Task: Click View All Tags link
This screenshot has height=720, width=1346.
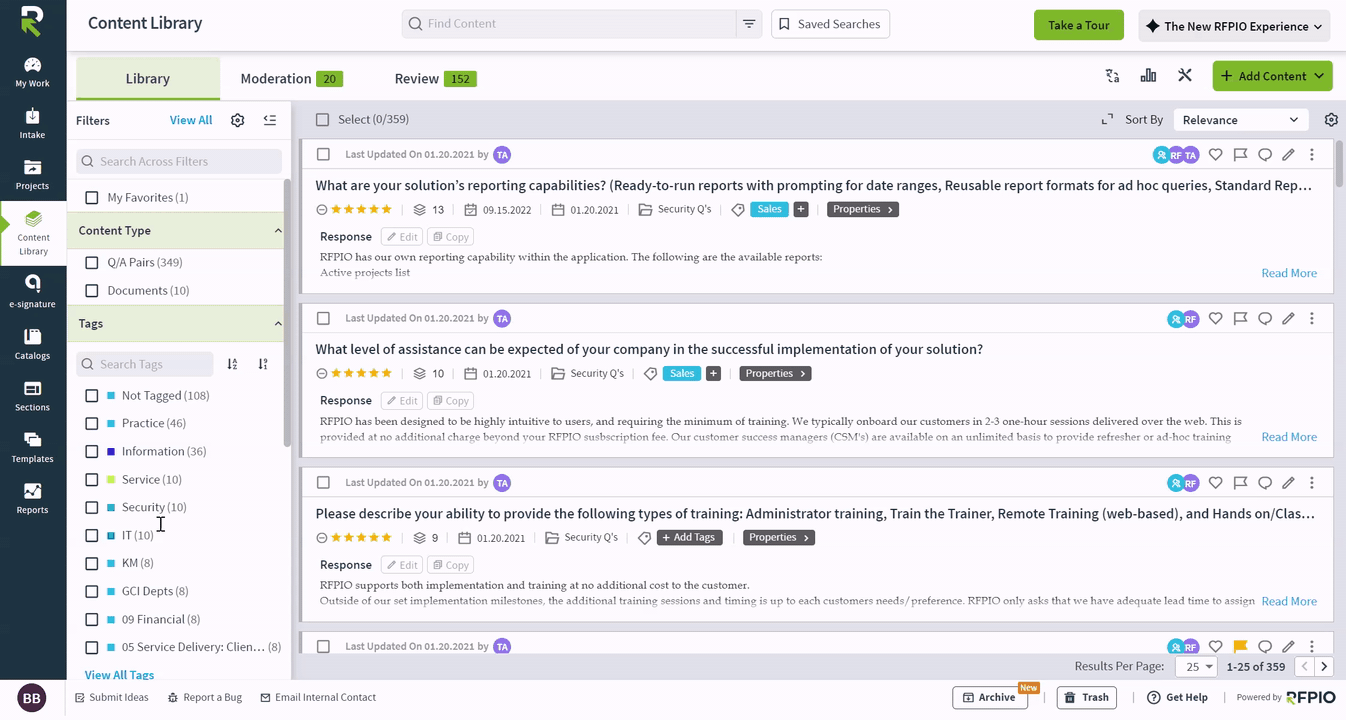Action: coord(119,675)
